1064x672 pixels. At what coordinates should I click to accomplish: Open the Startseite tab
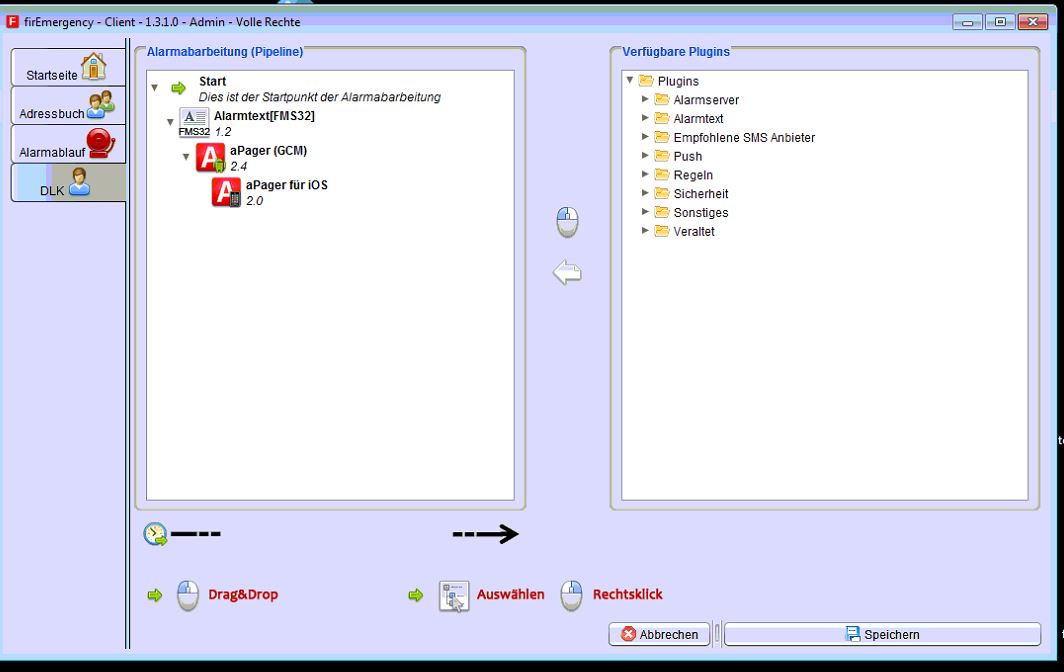click(x=68, y=68)
